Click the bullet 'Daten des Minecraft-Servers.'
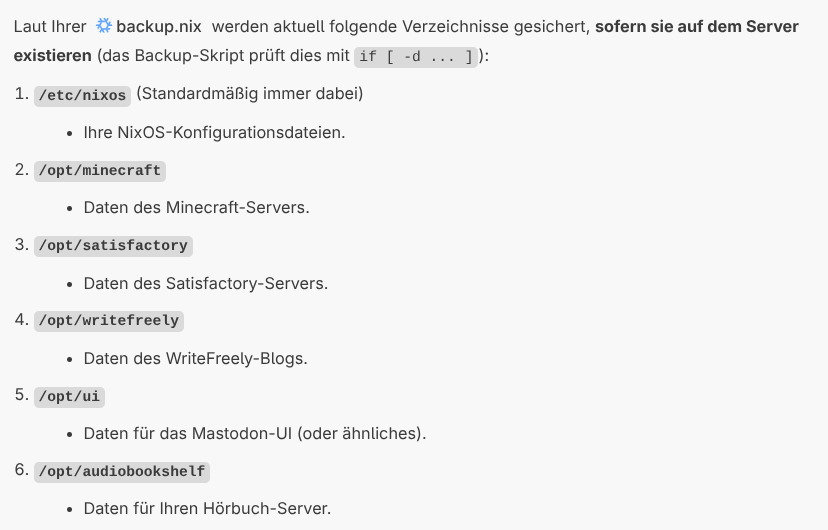The width and height of the screenshot is (828, 530). click(x=196, y=207)
